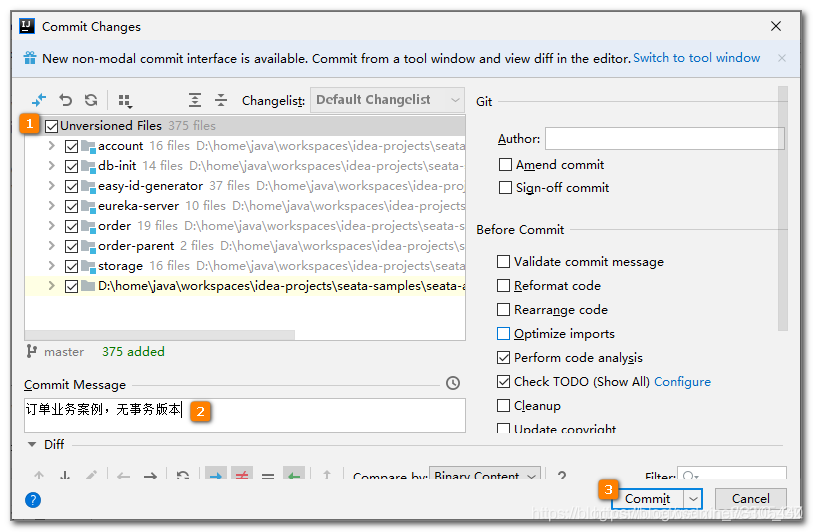
Task: Click the master branch icon
Action: point(32,352)
